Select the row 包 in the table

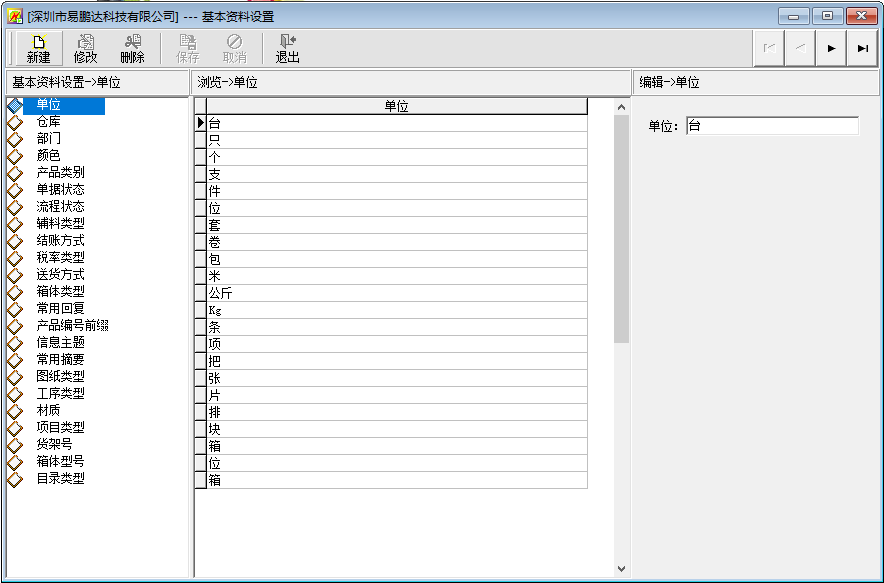(397, 259)
